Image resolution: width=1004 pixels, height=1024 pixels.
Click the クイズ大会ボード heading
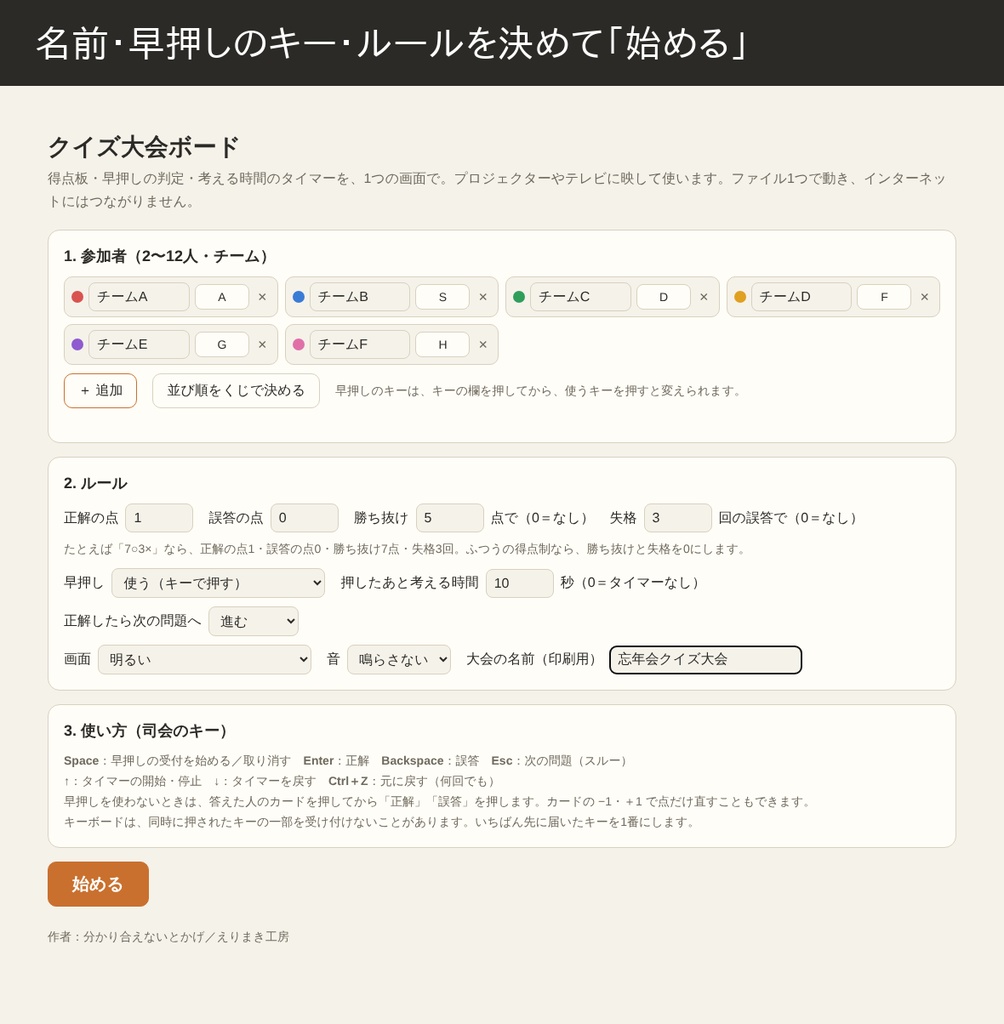(x=144, y=147)
